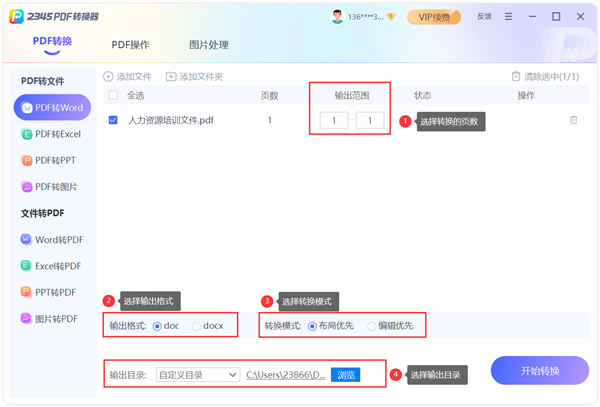Click the PPT转PDF orange icon
600x407 pixels.
26,292
